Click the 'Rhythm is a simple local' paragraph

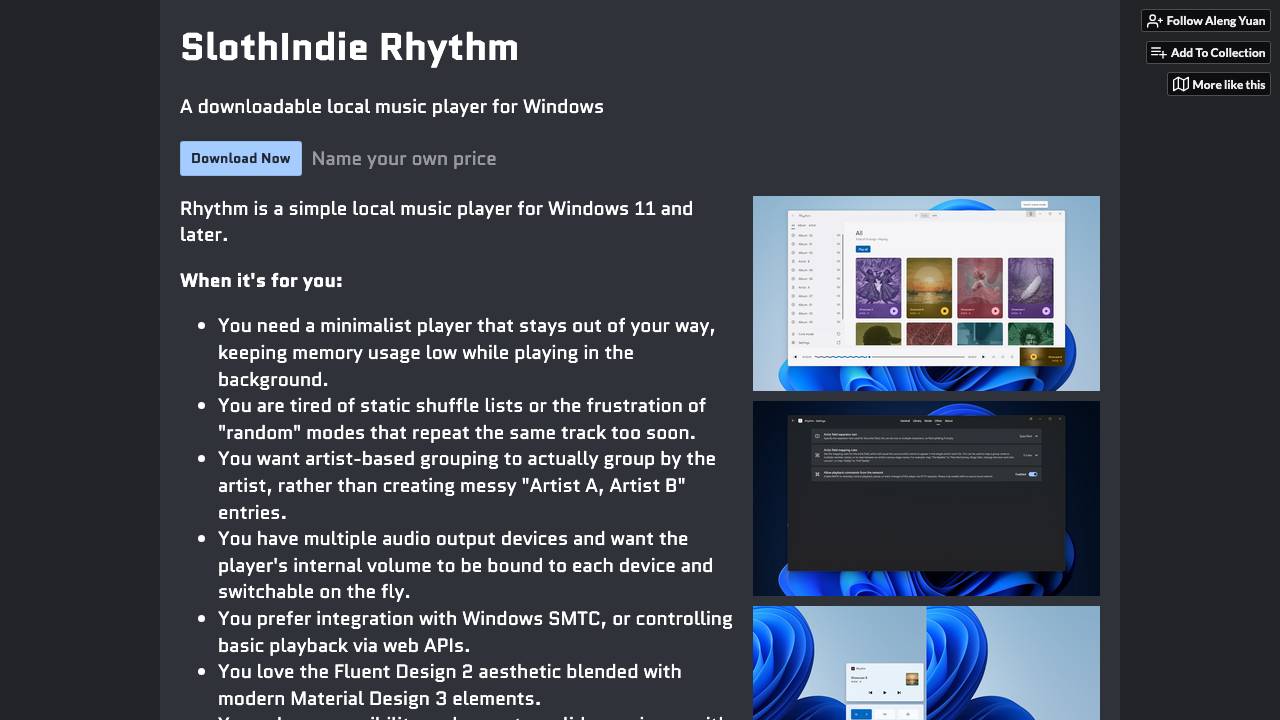(x=436, y=221)
